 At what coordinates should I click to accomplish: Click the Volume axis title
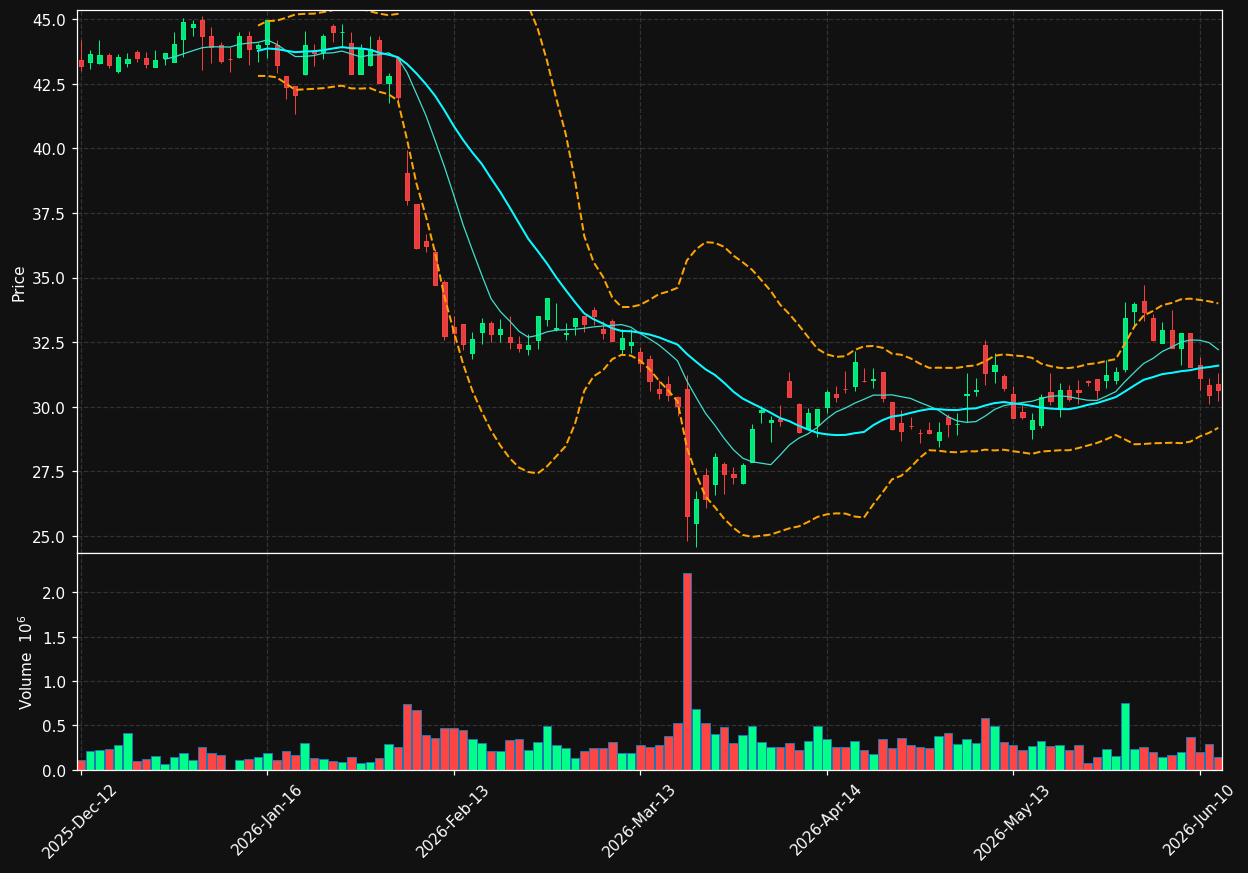tap(26, 662)
